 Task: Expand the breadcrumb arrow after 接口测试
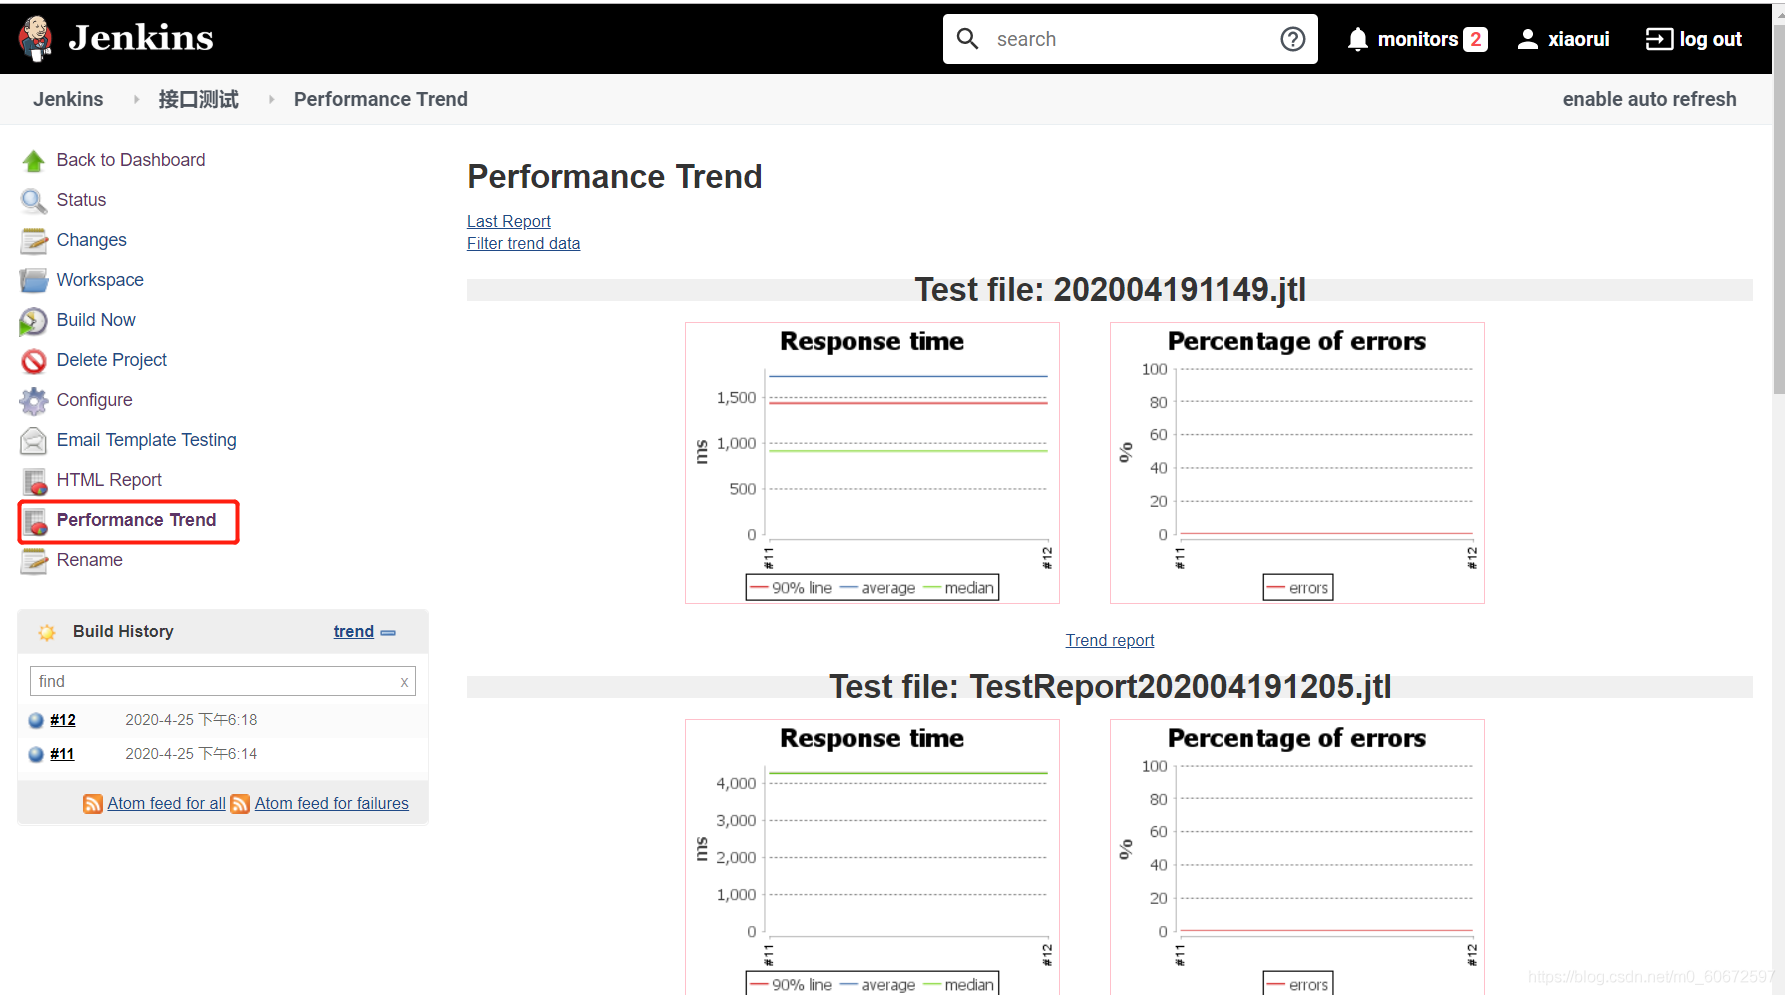pyautogui.click(x=271, y=99)
